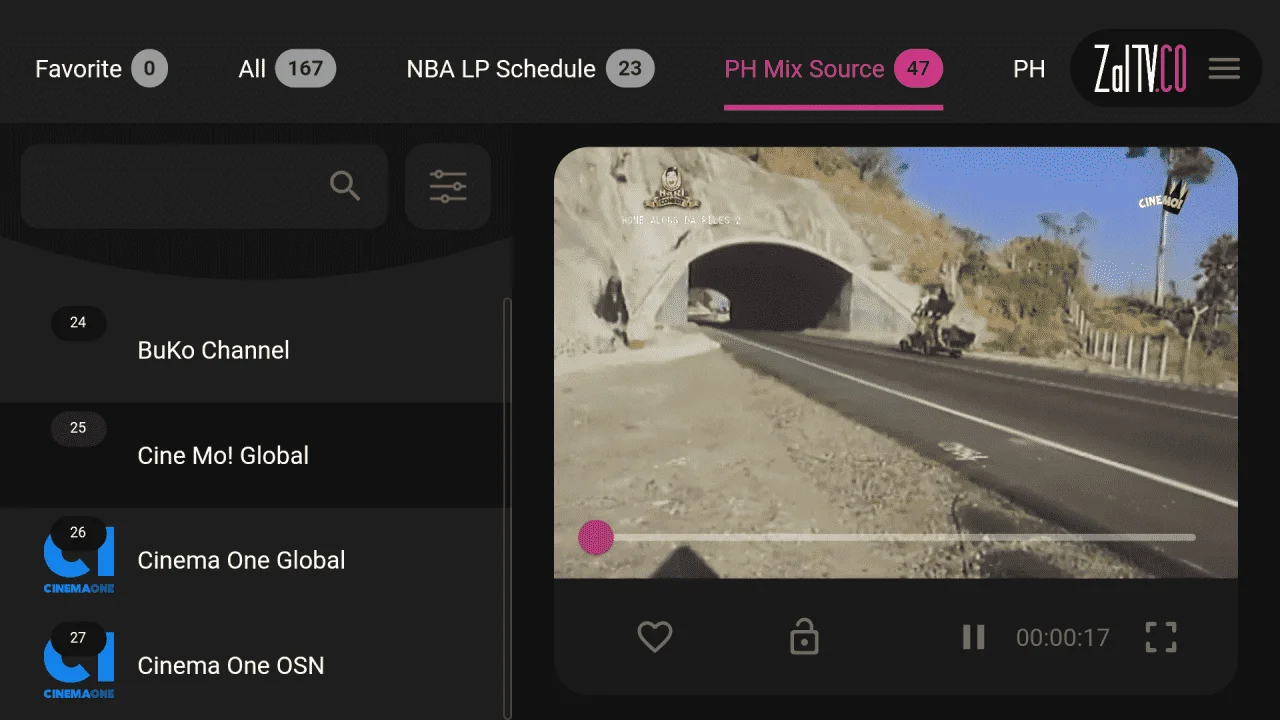Click the 0 favorites count badge
1280x720 pixels.
click(149, 68)
